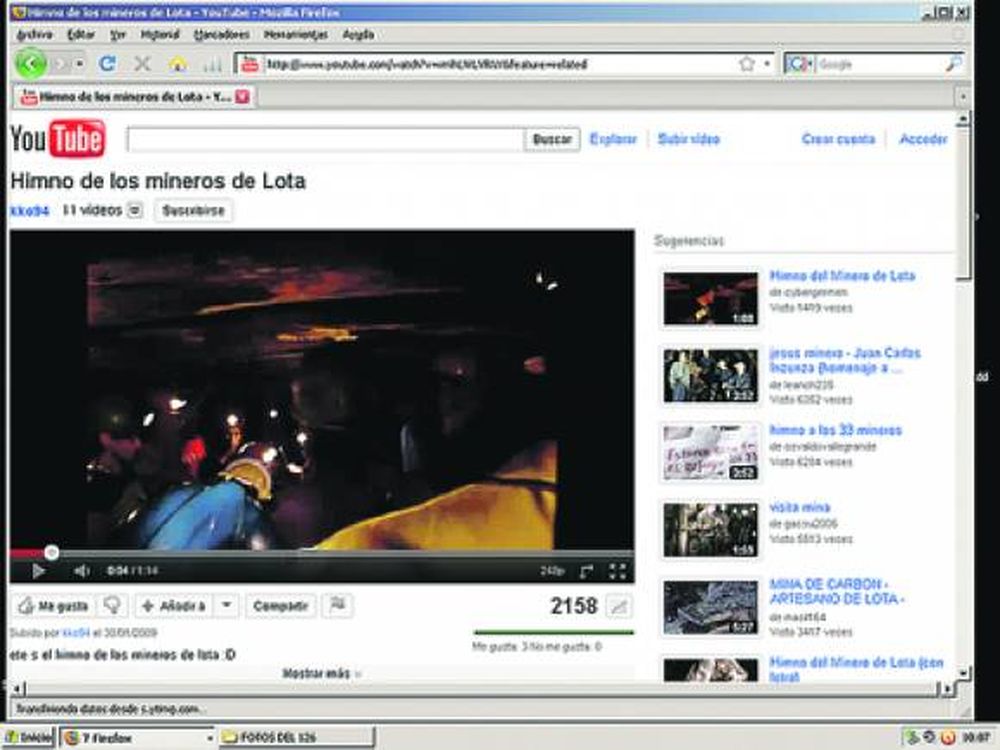Click the thumbs-down dislike icon

[114, 606]
